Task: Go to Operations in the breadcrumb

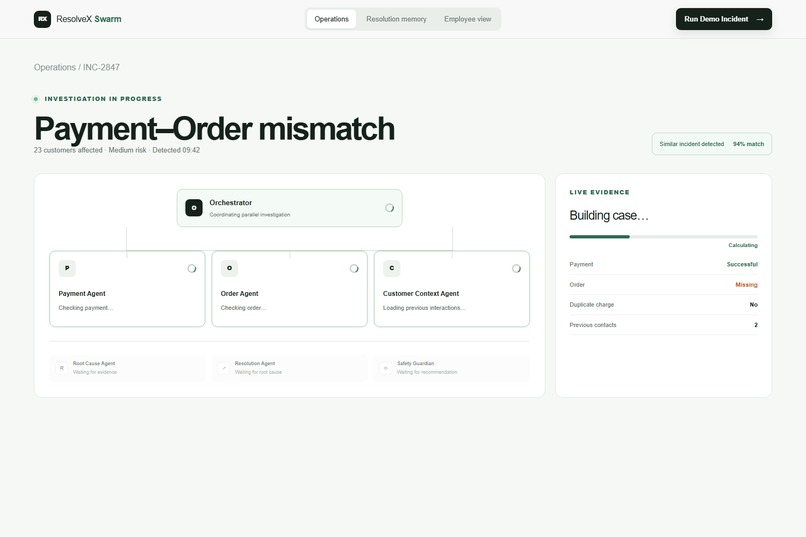Action: (x=54, y=67)
